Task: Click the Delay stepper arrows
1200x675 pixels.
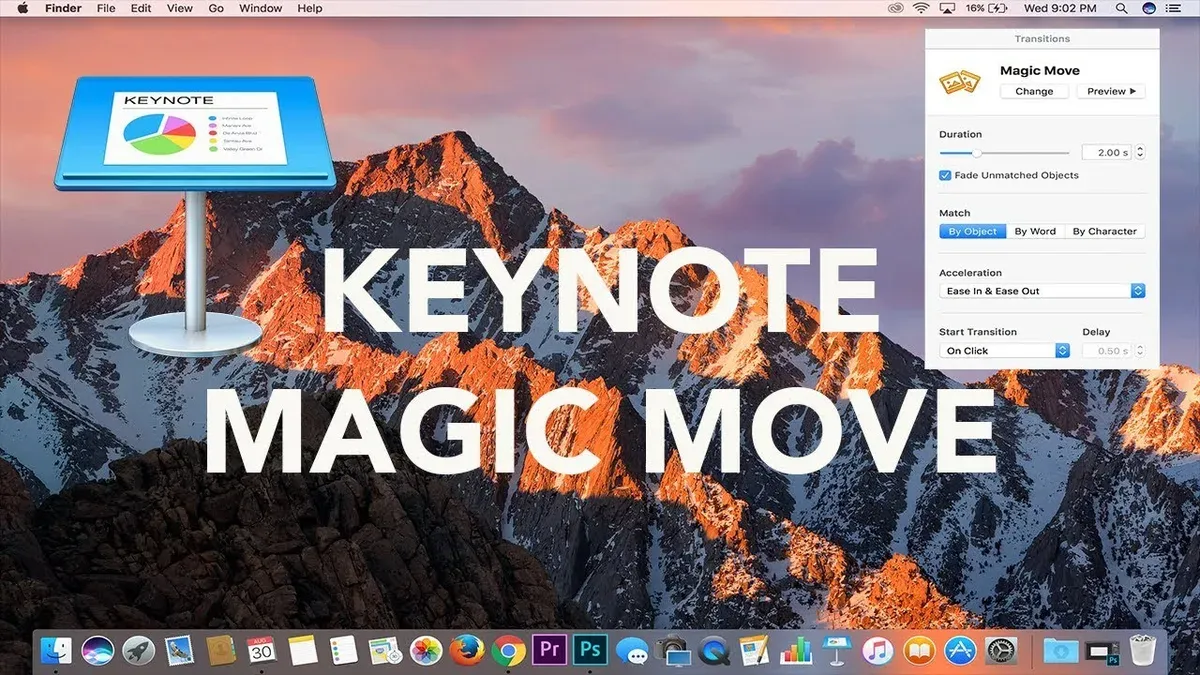Action: pos(1140,351)
